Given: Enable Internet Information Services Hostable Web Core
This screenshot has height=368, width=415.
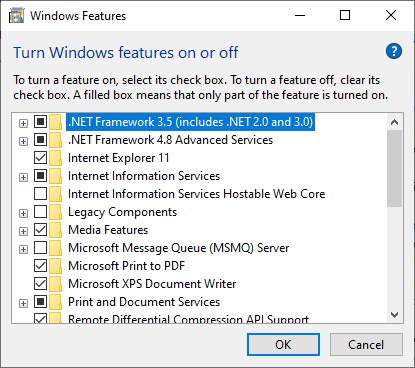Looking at the screenshot, I should pyautogui.click(x=40, y=194).
